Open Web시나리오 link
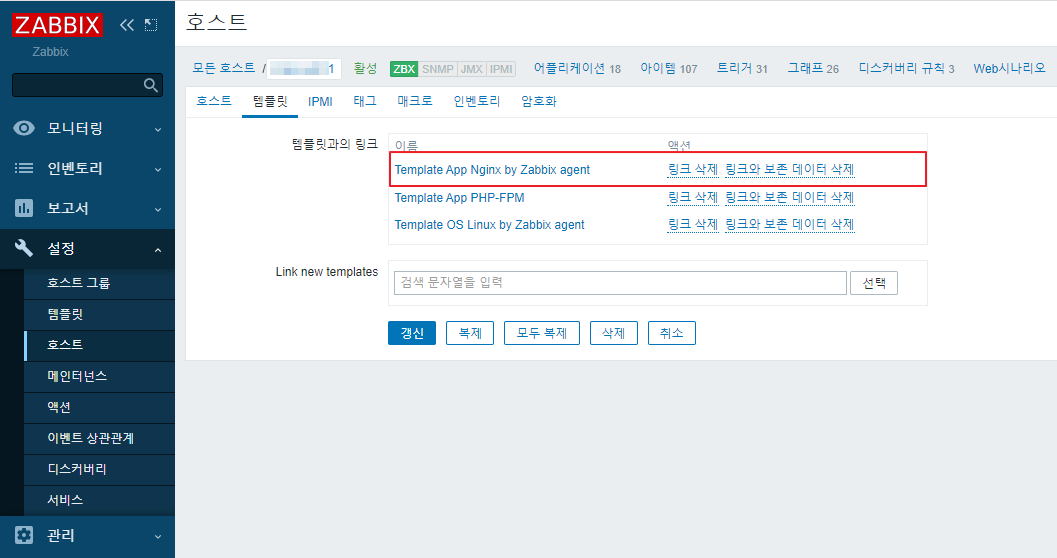 point(1009,68)
